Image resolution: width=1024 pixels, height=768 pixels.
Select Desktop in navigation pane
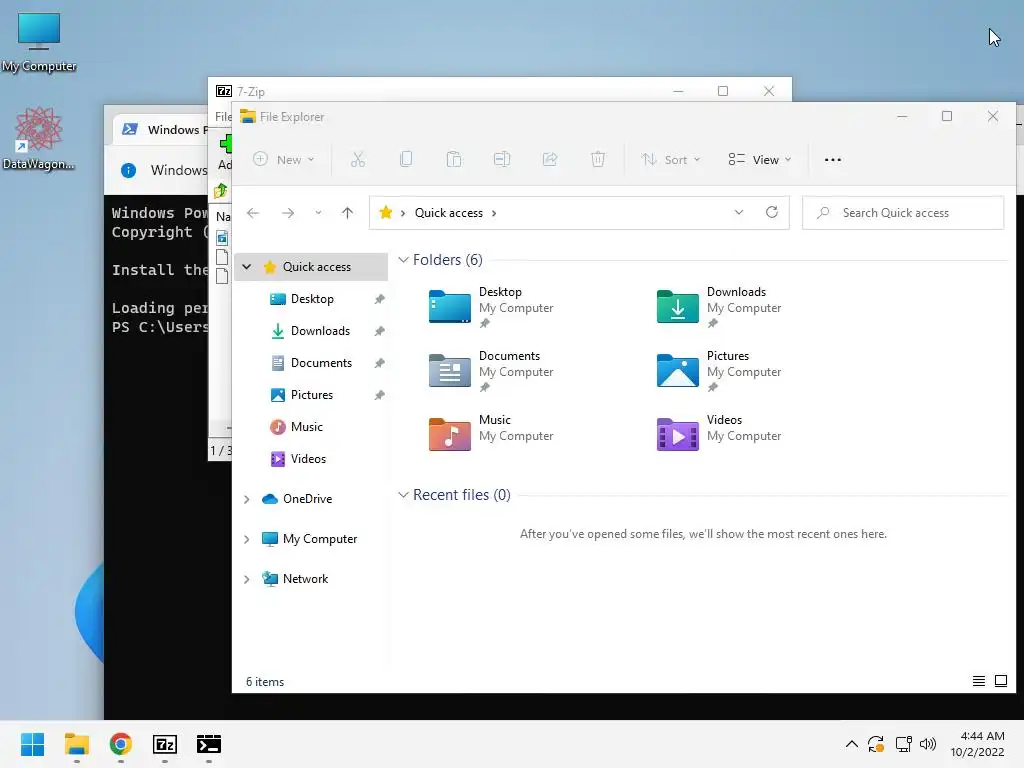pyautogui.click(x=311, y=298)
